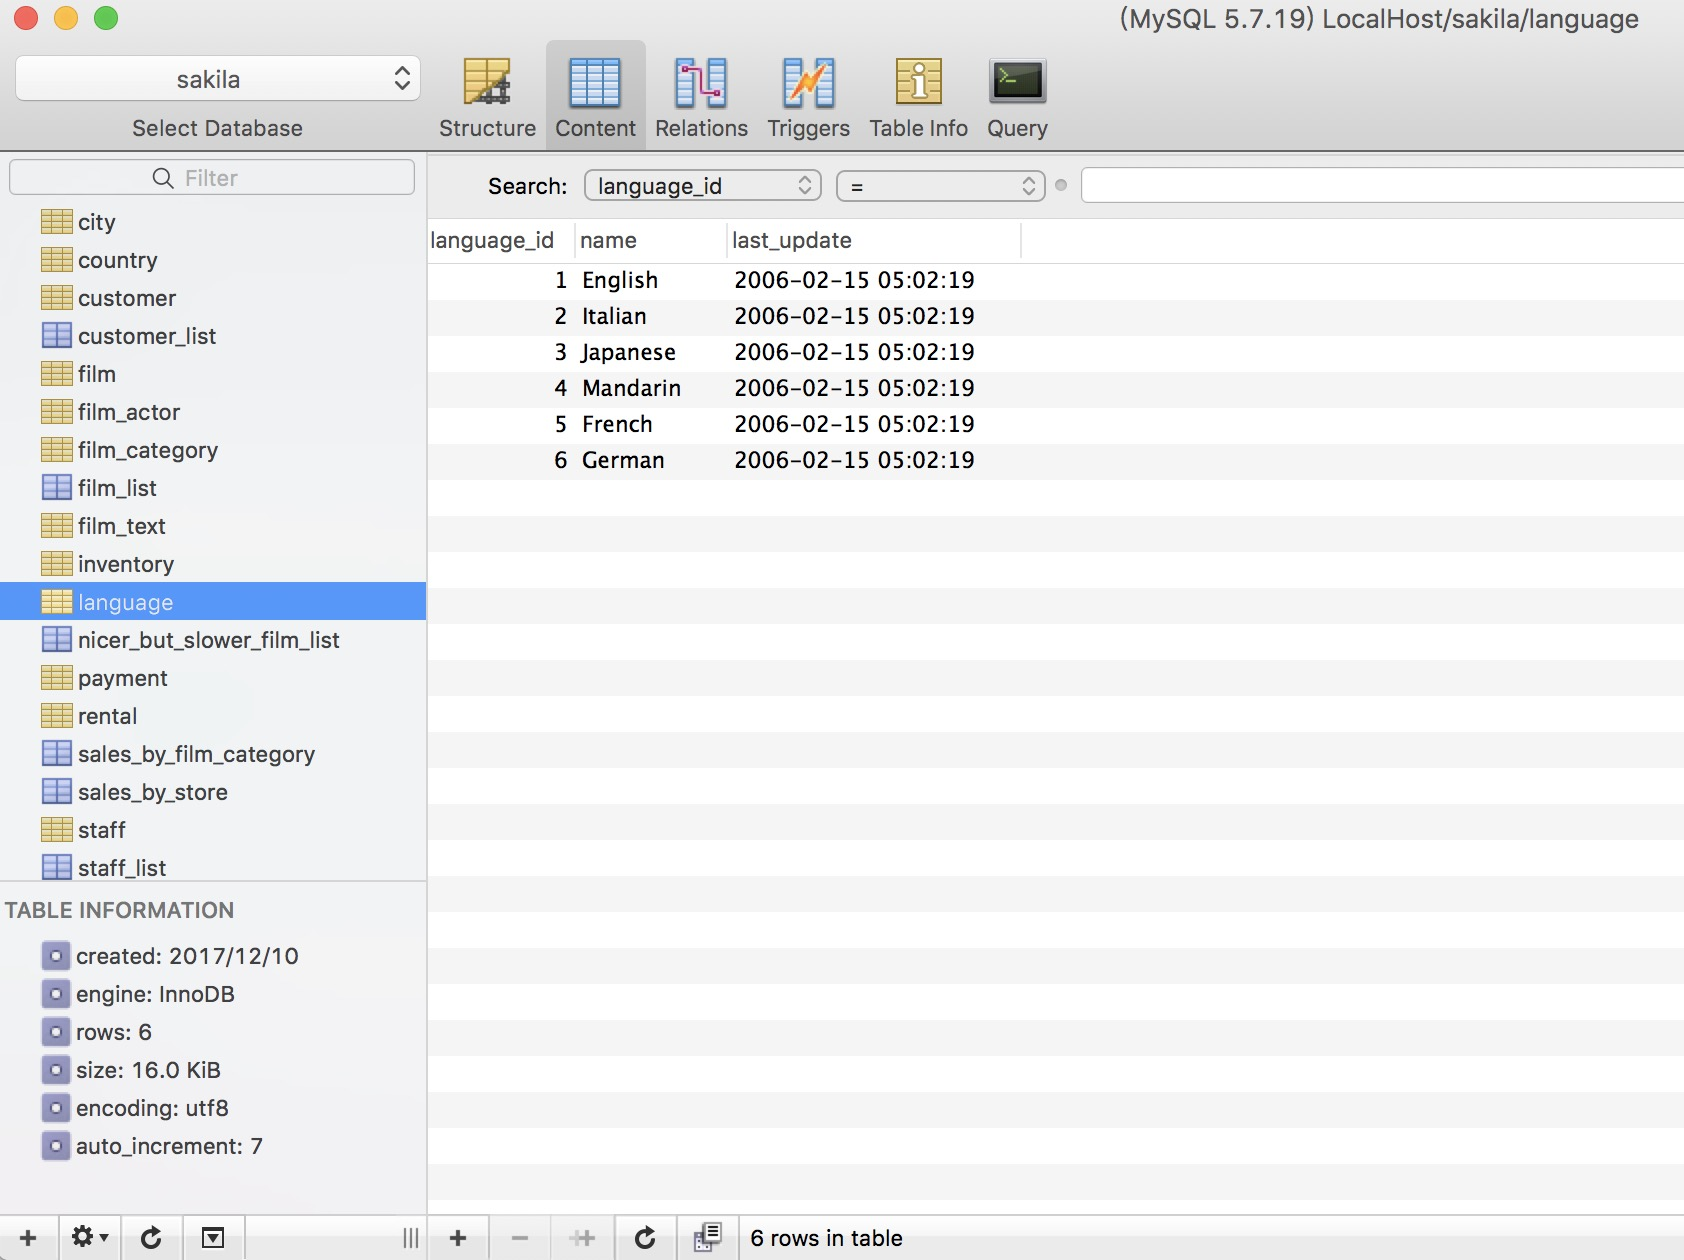The image size is (1684, 1260).
Task: Click the remove row minus button
Action: 520,1238
